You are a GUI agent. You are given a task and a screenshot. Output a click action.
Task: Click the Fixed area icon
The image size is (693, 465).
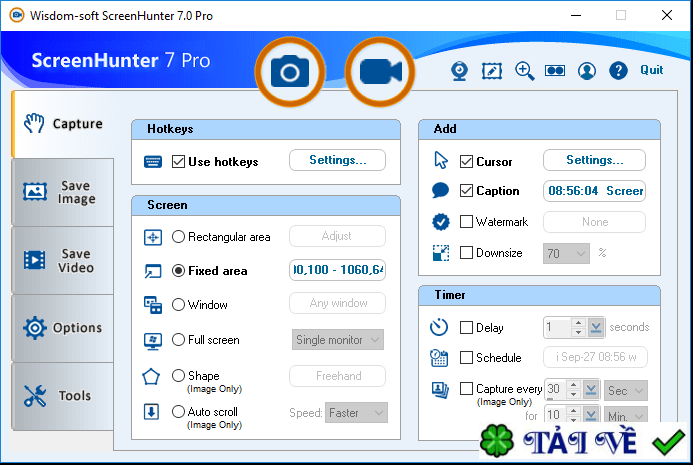pyautogui.click(x=153, y=271)
